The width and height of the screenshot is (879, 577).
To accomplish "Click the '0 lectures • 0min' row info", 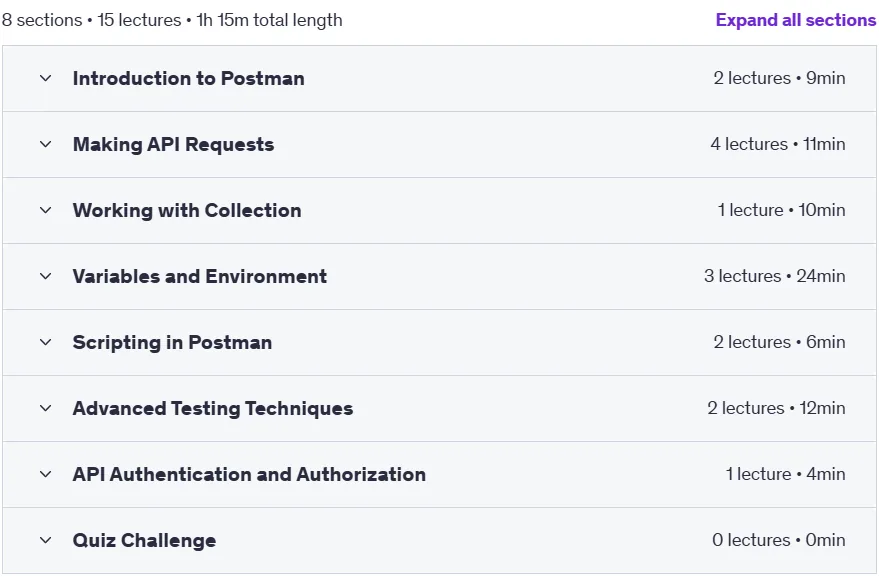I will [779, 540].
